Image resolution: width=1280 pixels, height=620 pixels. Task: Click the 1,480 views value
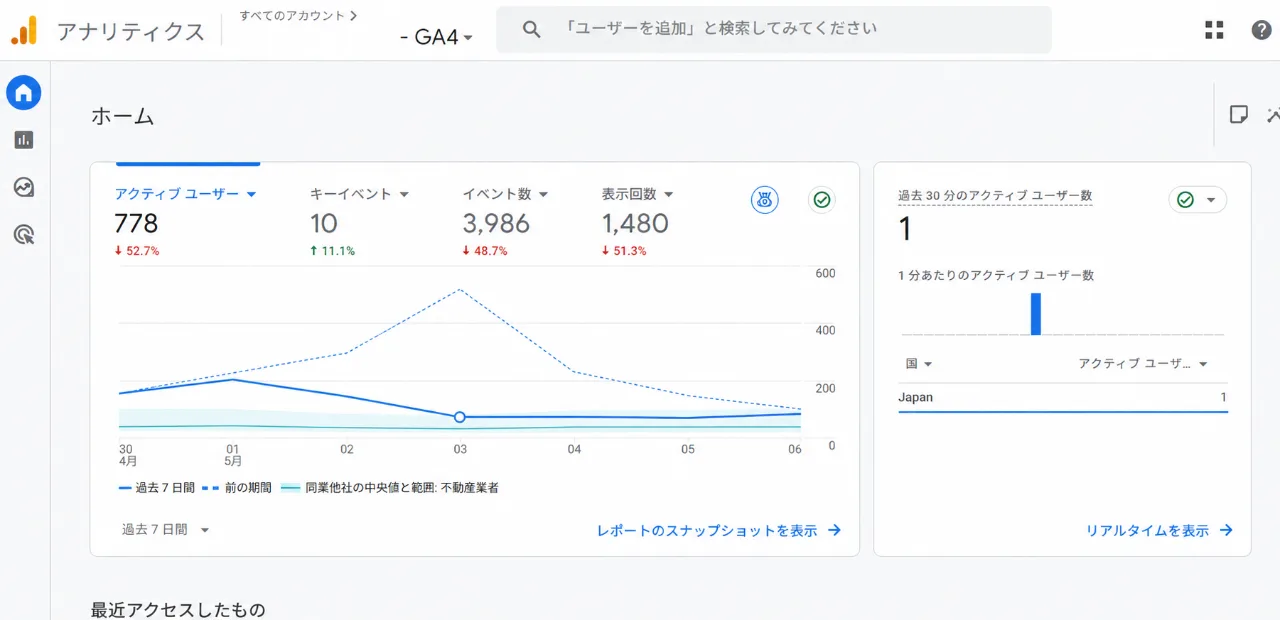click(x=635, y=223)
